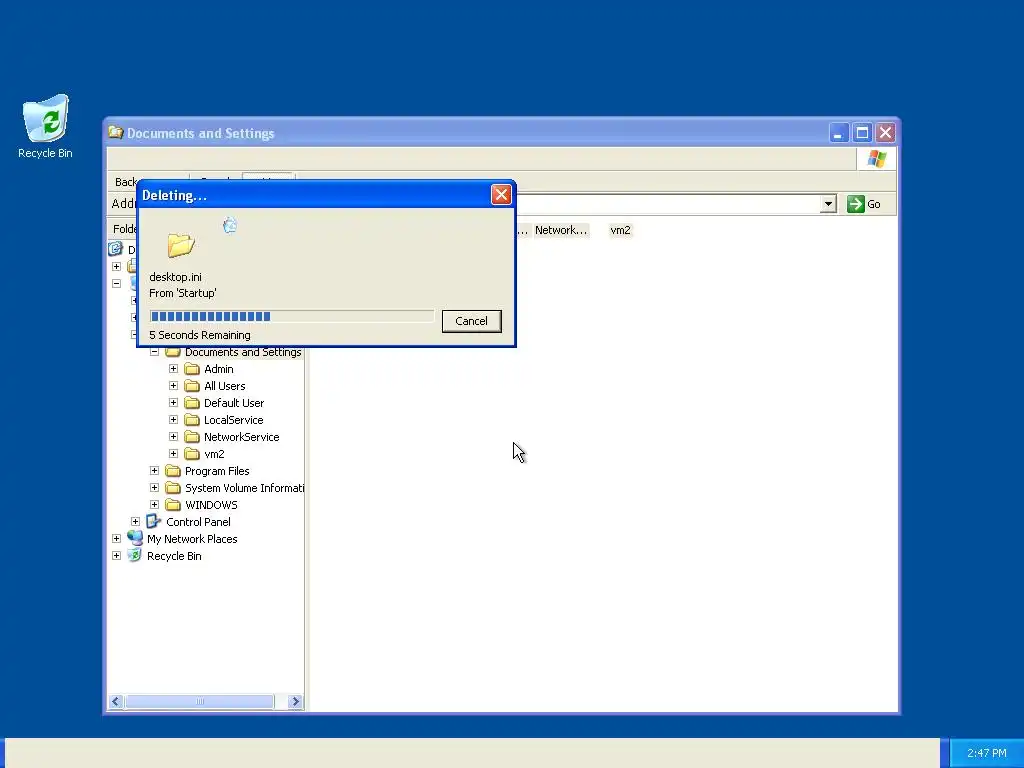
Task: Open the Recycle Bin desktop icon
Action: (x=45, y=127)
